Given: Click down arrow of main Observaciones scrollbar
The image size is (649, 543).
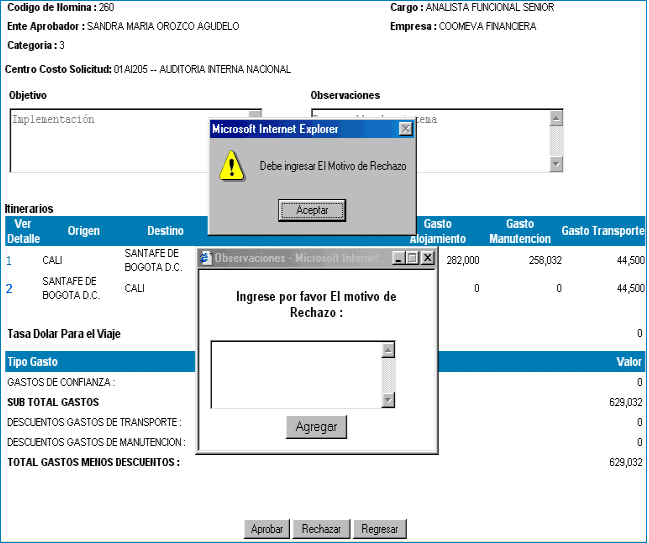Looking at the screenshot, I should [x=556, y=164].
